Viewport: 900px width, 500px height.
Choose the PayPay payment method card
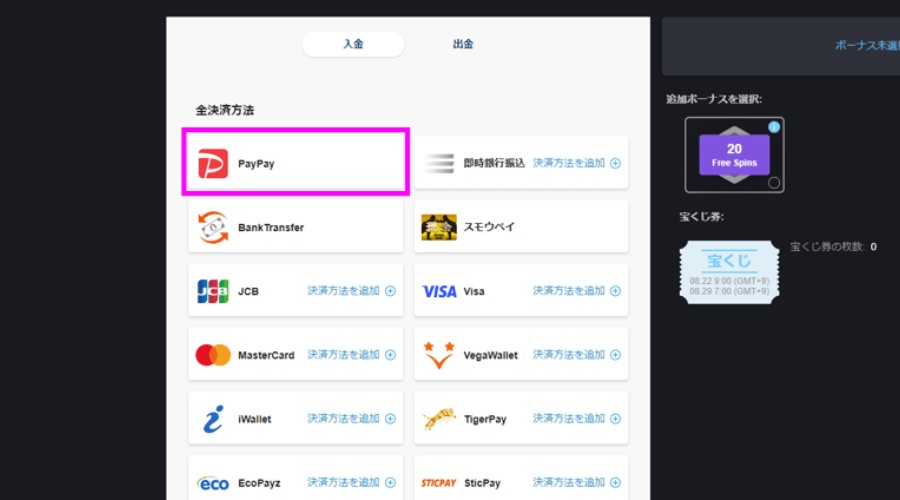click(296, 163)
